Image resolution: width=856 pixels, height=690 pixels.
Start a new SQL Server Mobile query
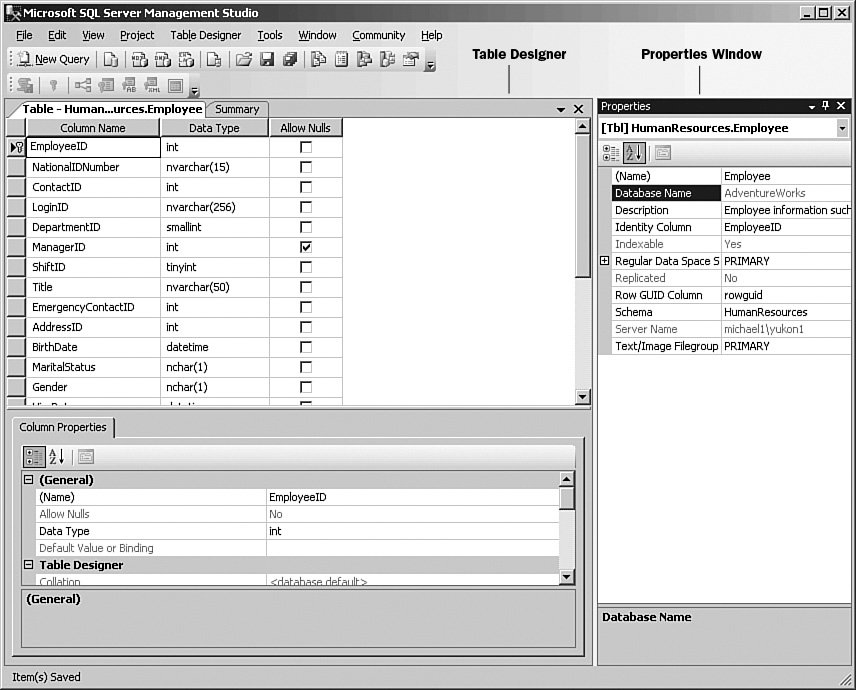[x=213, y=59]
